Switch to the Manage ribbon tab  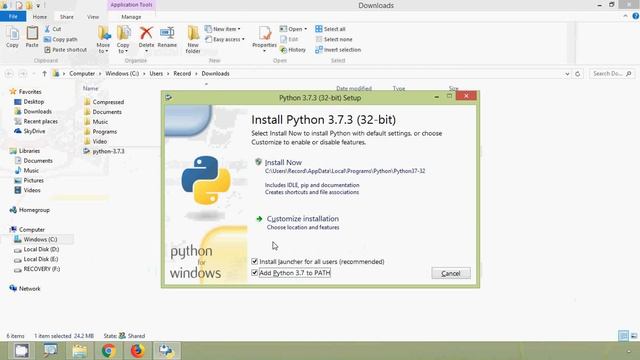click(x=131, y=17)
